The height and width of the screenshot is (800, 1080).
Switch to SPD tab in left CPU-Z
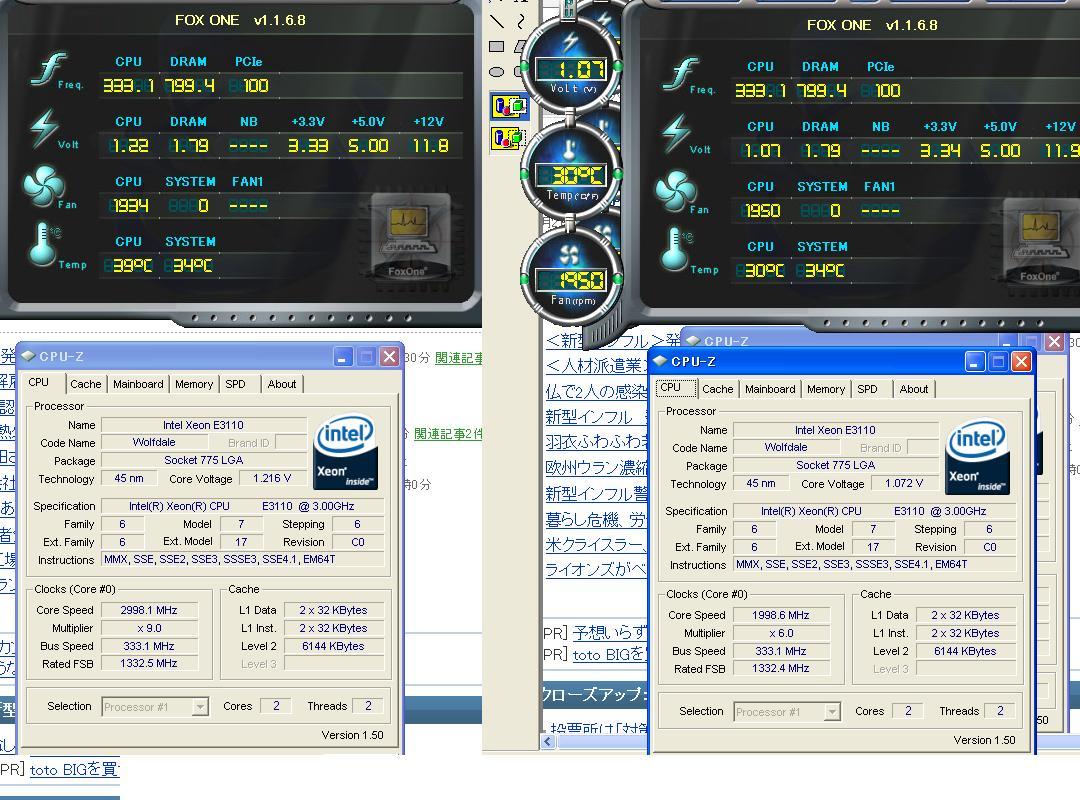point(236,384)
